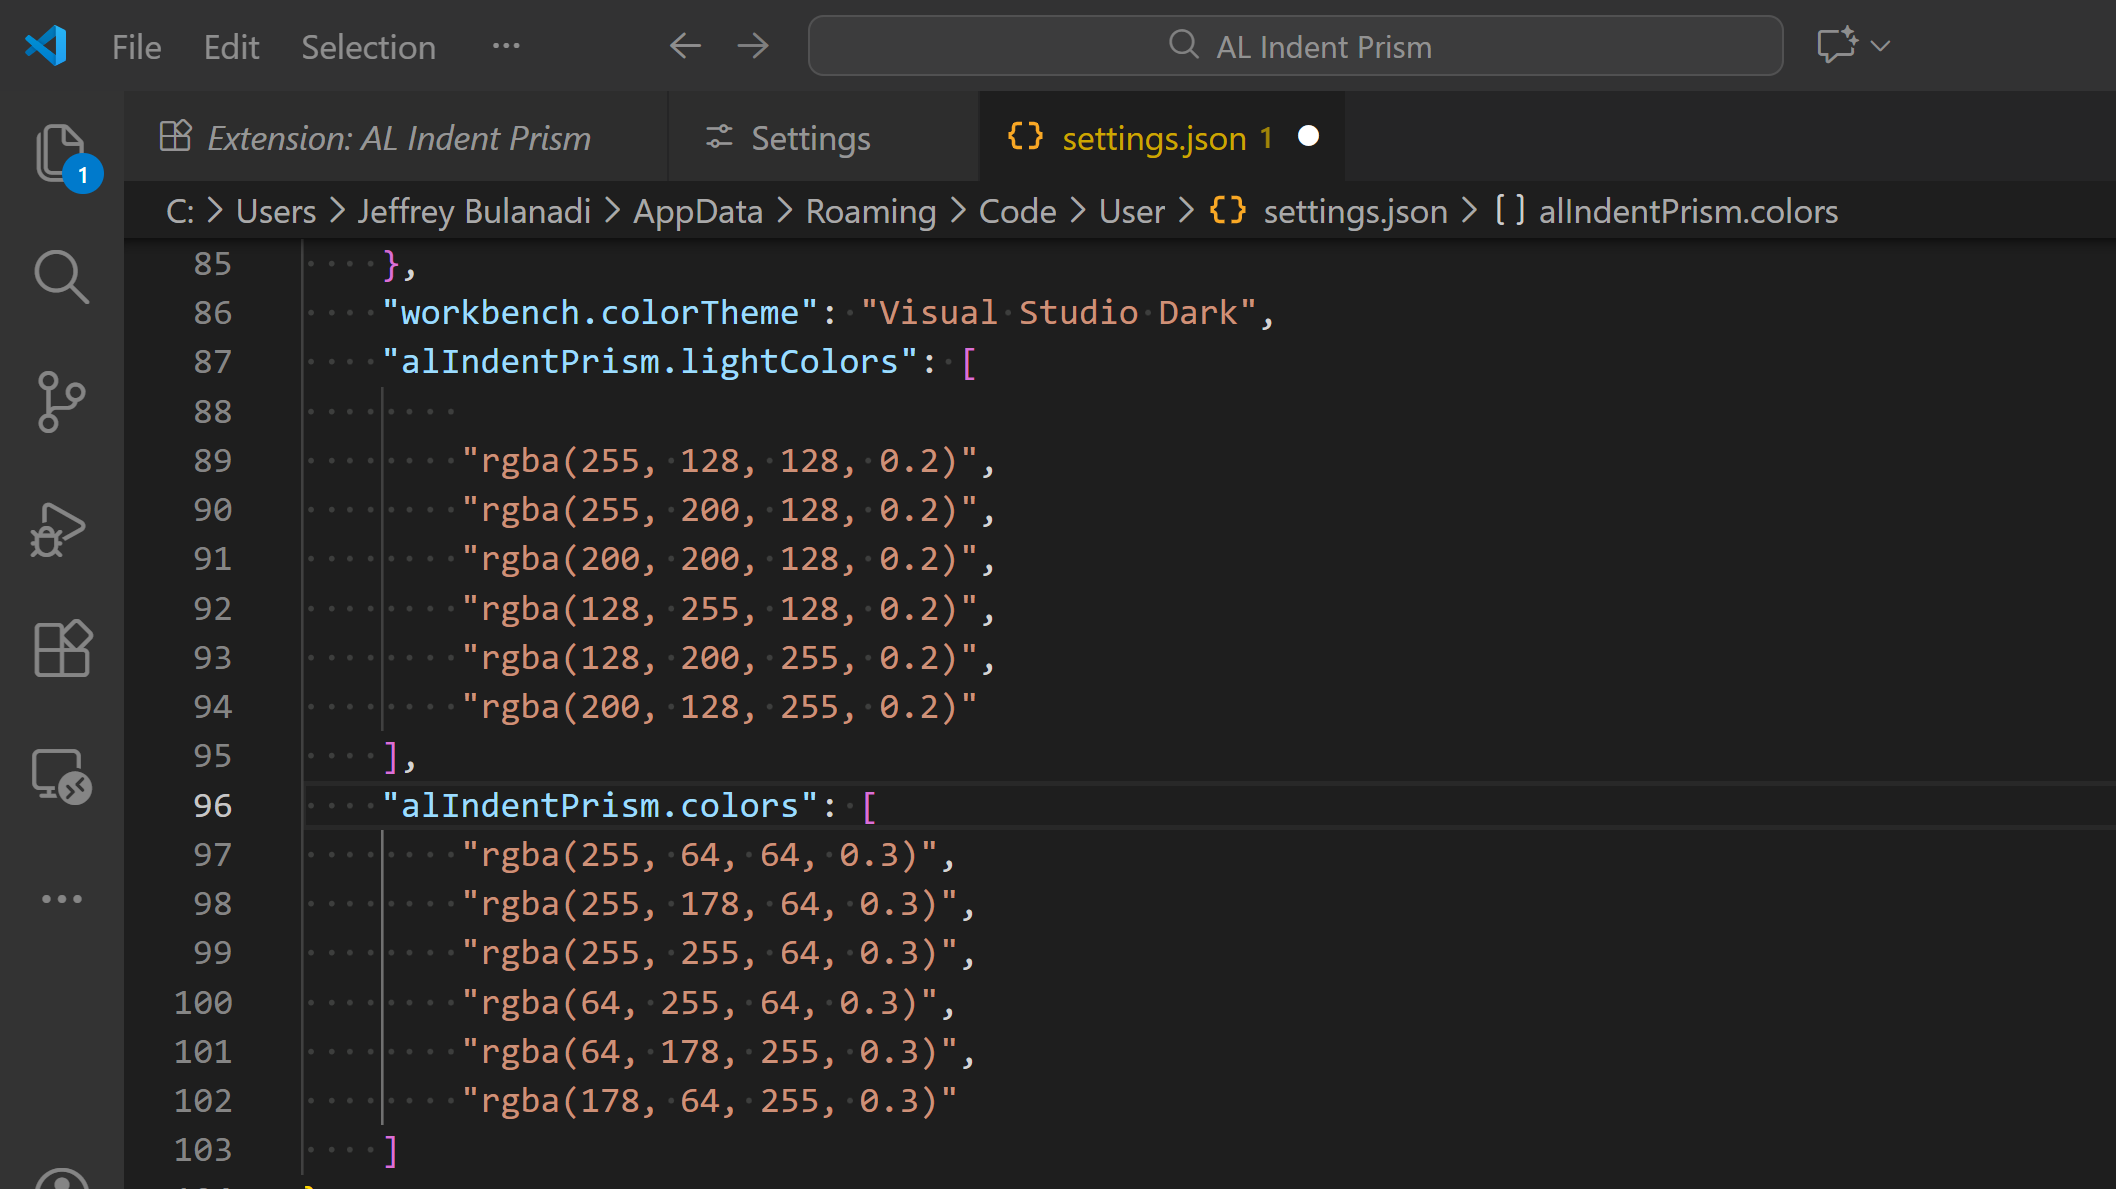Expand the hidden menu bar items ellipsis
2116x1189 pixels.
pos(506,46)
